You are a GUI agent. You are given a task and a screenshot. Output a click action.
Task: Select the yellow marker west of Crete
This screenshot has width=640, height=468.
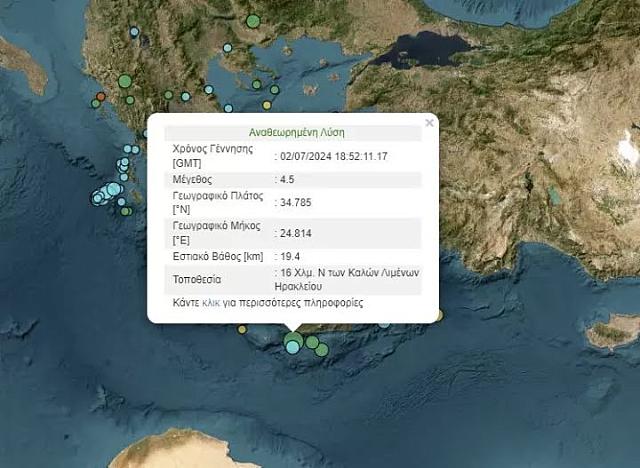pos(242,329)
